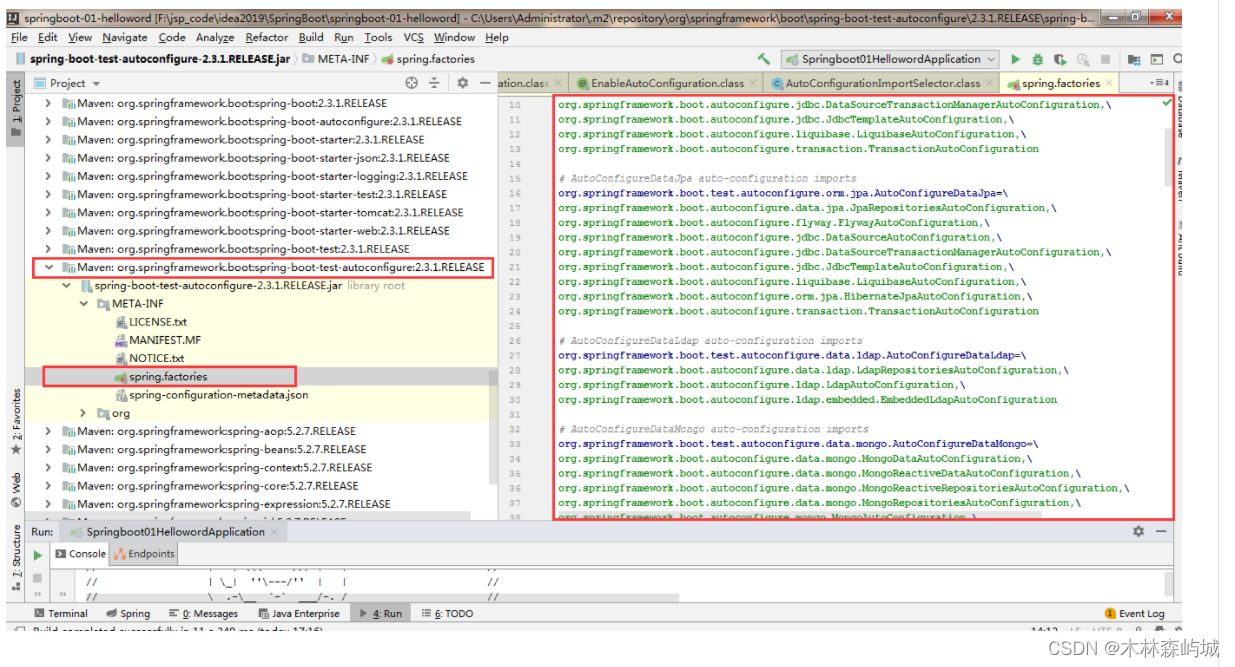Open the Event Log
Screen dimensions: 1235x667
pyautogui.click(x=1135, y=614)
